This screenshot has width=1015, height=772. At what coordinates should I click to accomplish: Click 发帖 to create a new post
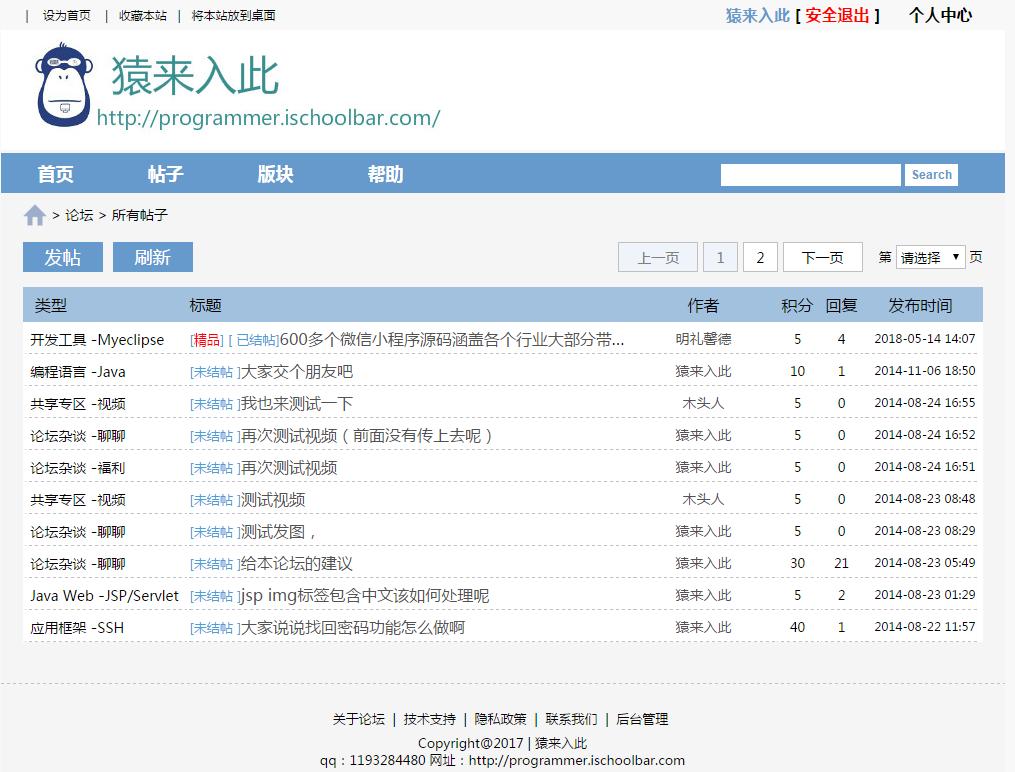[62, 257]
